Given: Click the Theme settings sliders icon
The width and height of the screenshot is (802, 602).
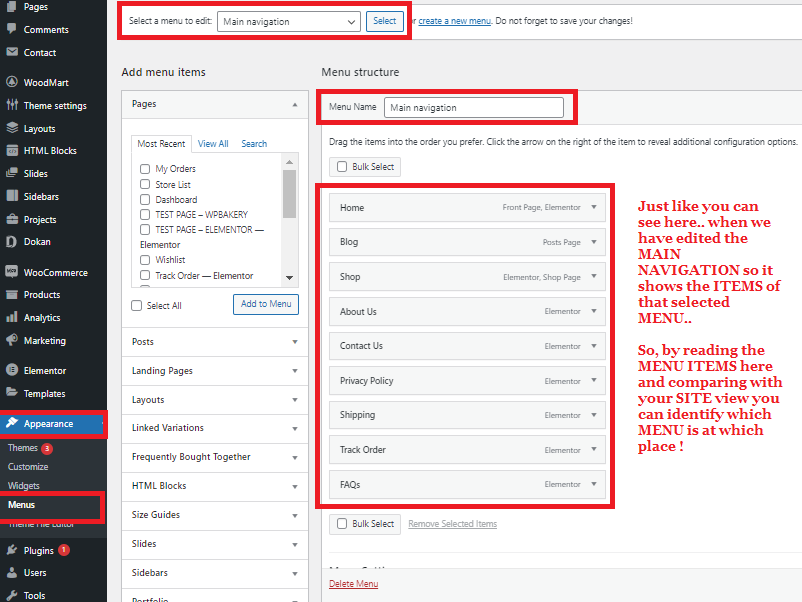Looking at the screenshot, I should pyautogui.click(x=12, y=105).
